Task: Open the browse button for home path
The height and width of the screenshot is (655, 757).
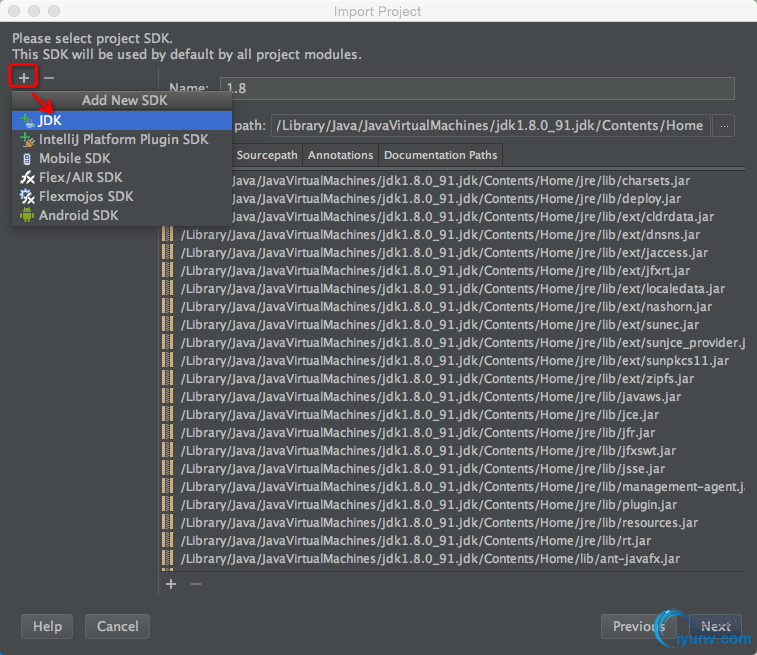Action: tap(724, 126)
